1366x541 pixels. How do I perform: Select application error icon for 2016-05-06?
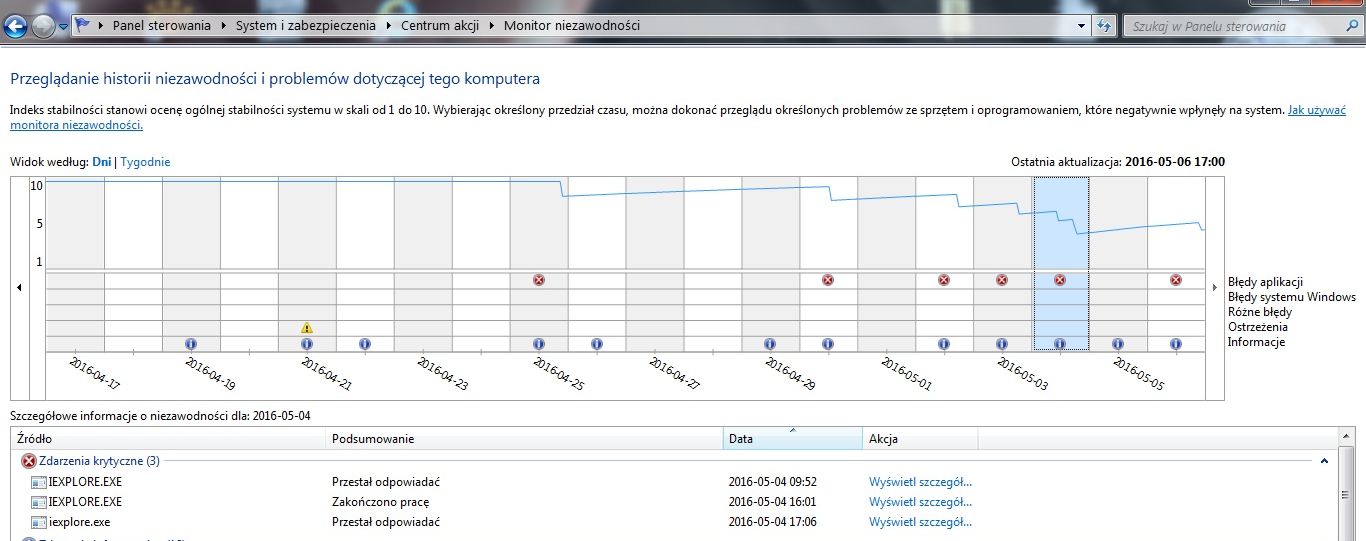(1176, 280)
